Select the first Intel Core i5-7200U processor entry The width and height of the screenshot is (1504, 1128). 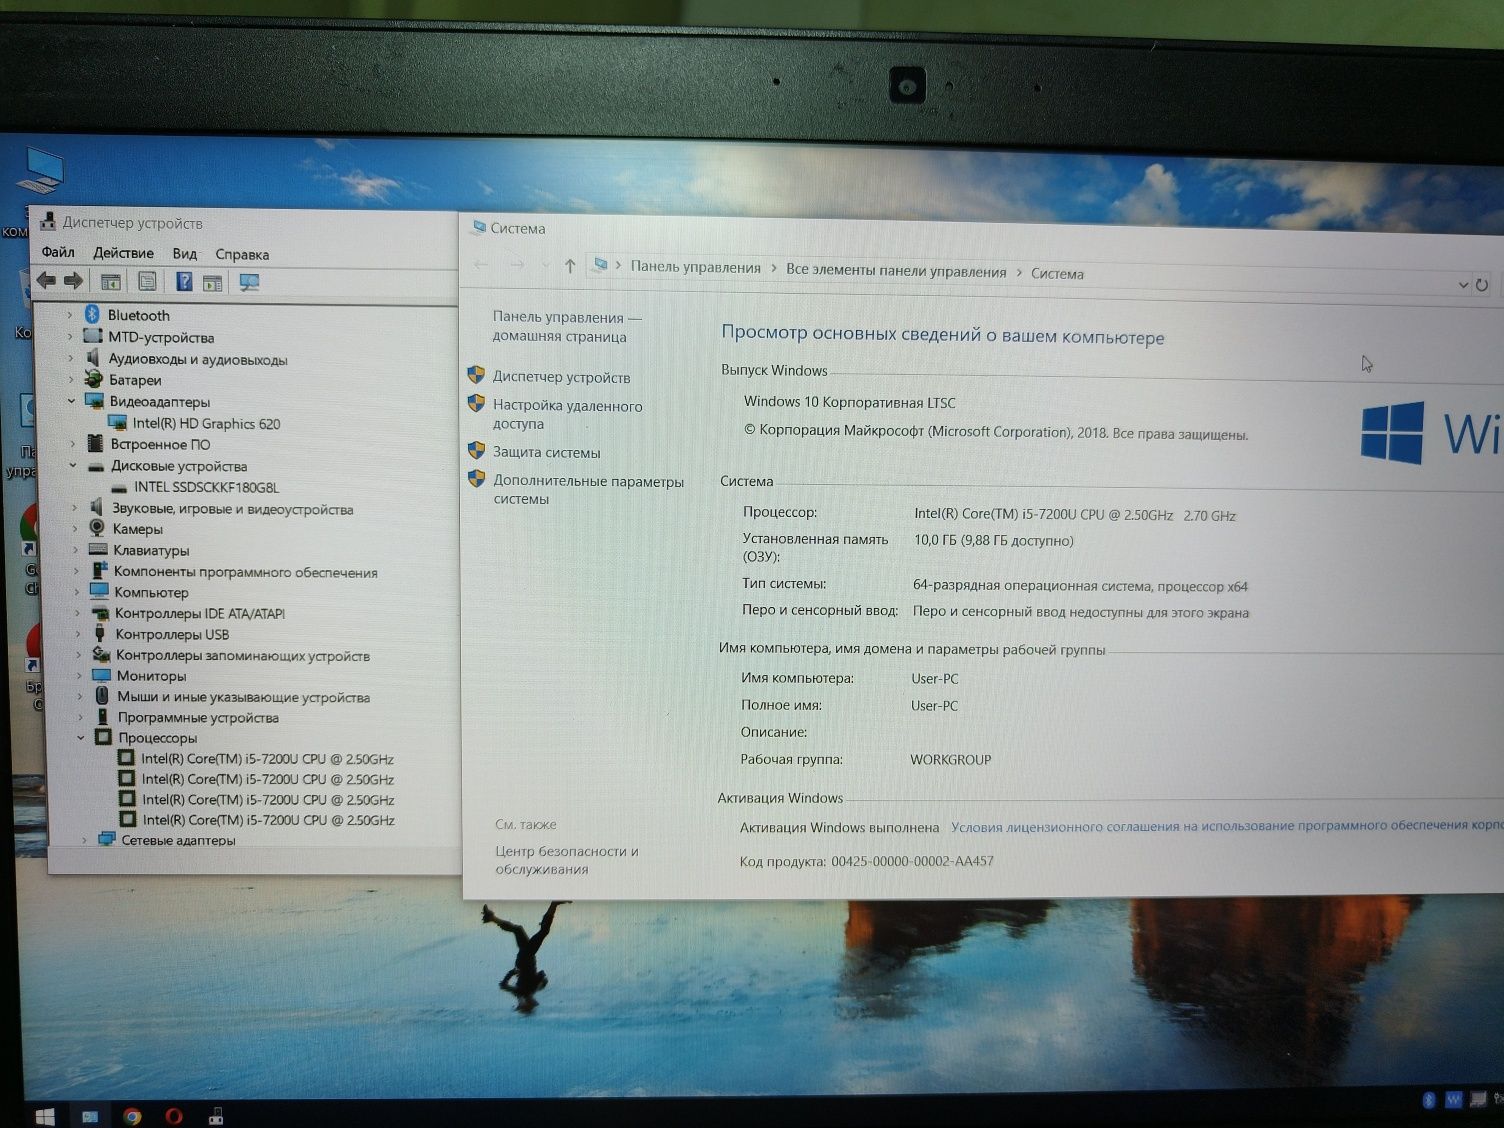tap(267, 759)
